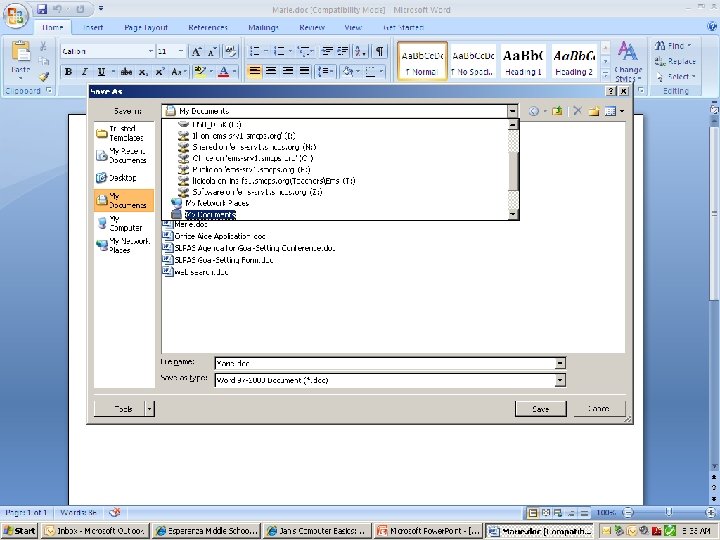
Task: Toggle Strikethrough formatting
Action: point(126,72)
